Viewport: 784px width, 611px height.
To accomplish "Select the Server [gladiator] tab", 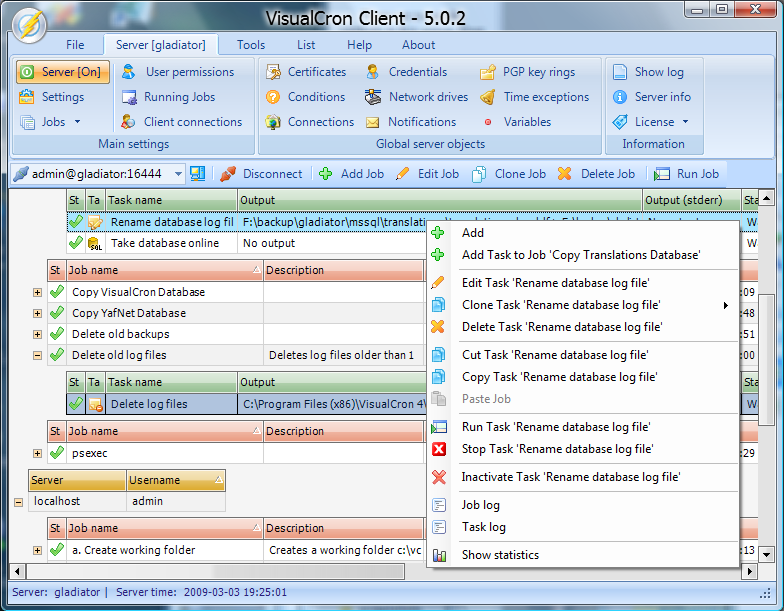I will coord(160,44).
